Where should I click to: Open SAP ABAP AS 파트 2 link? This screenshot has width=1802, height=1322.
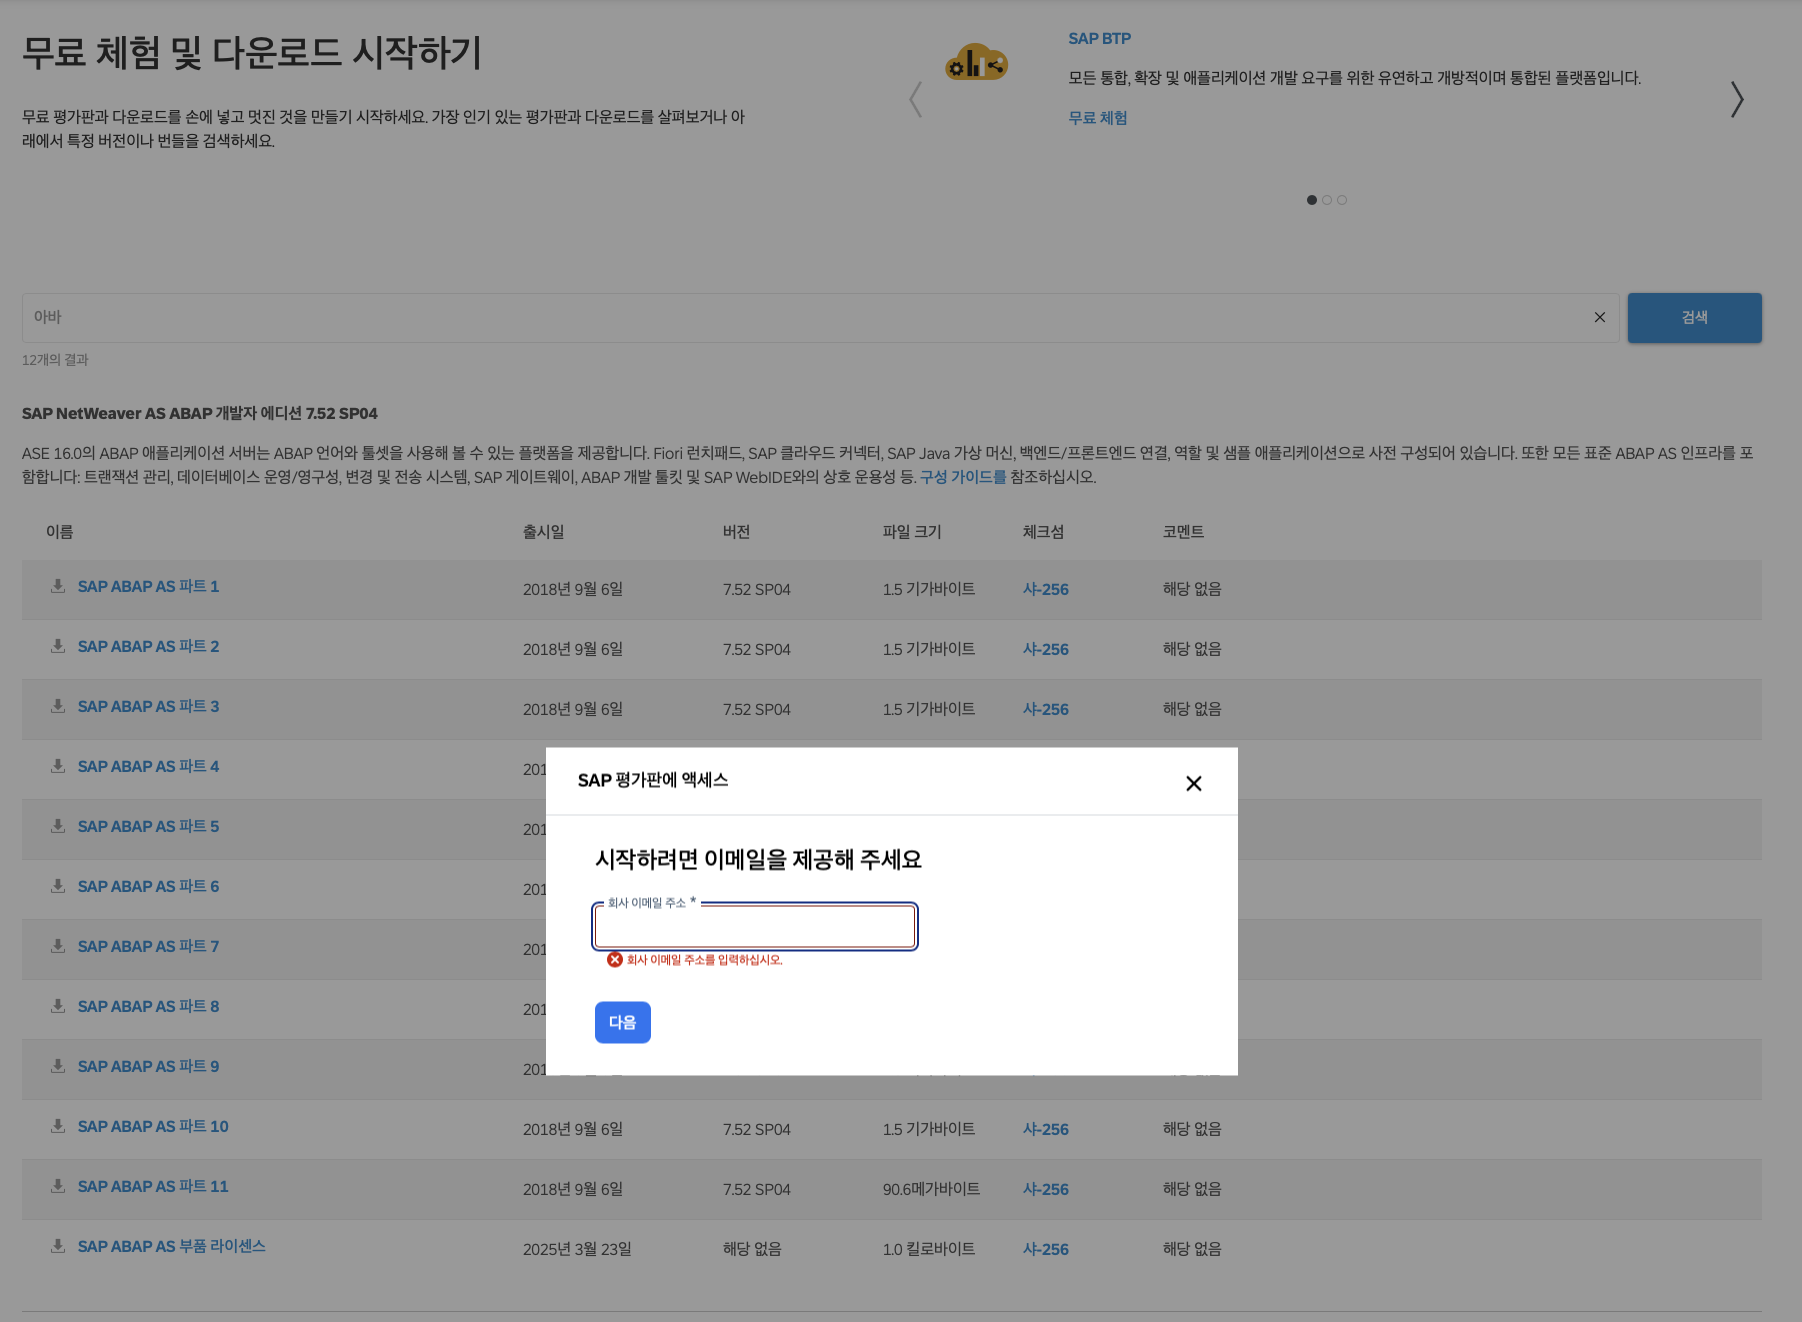148,646
